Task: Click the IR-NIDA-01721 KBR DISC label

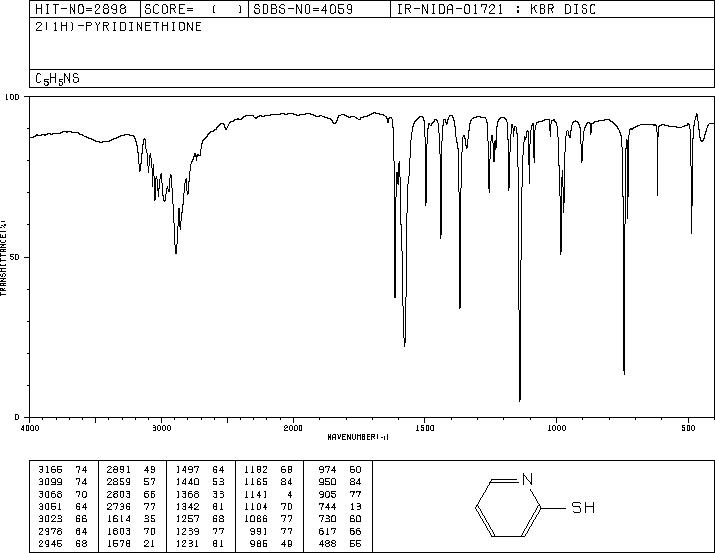Action: (496, 9)
